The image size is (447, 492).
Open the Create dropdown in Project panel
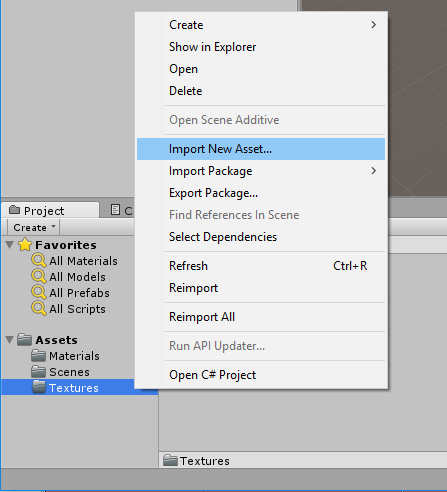33,227
